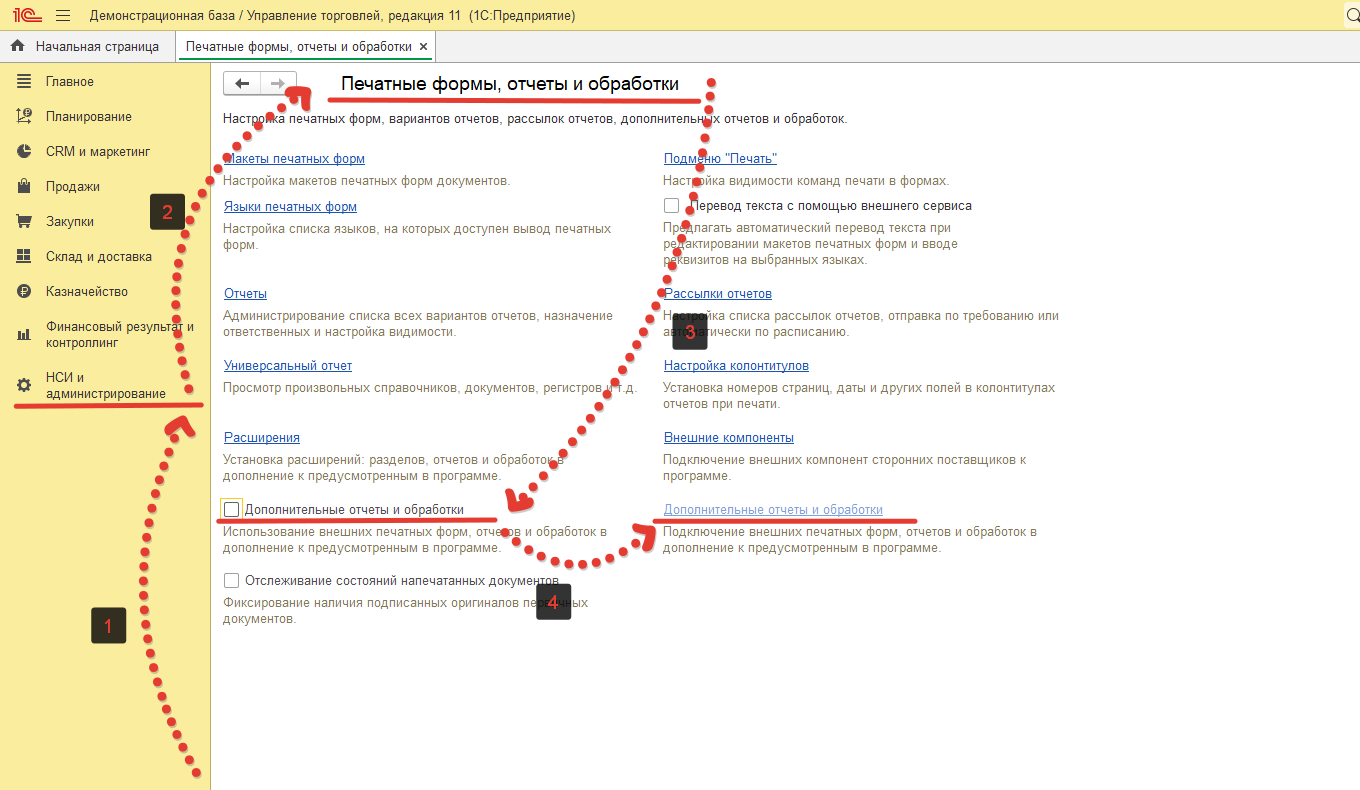The width and height of the screenshot is (1360, 790).
Task: Check Перевод текста с помощью внешнего сервиса
Action: [x=671, y=206]
